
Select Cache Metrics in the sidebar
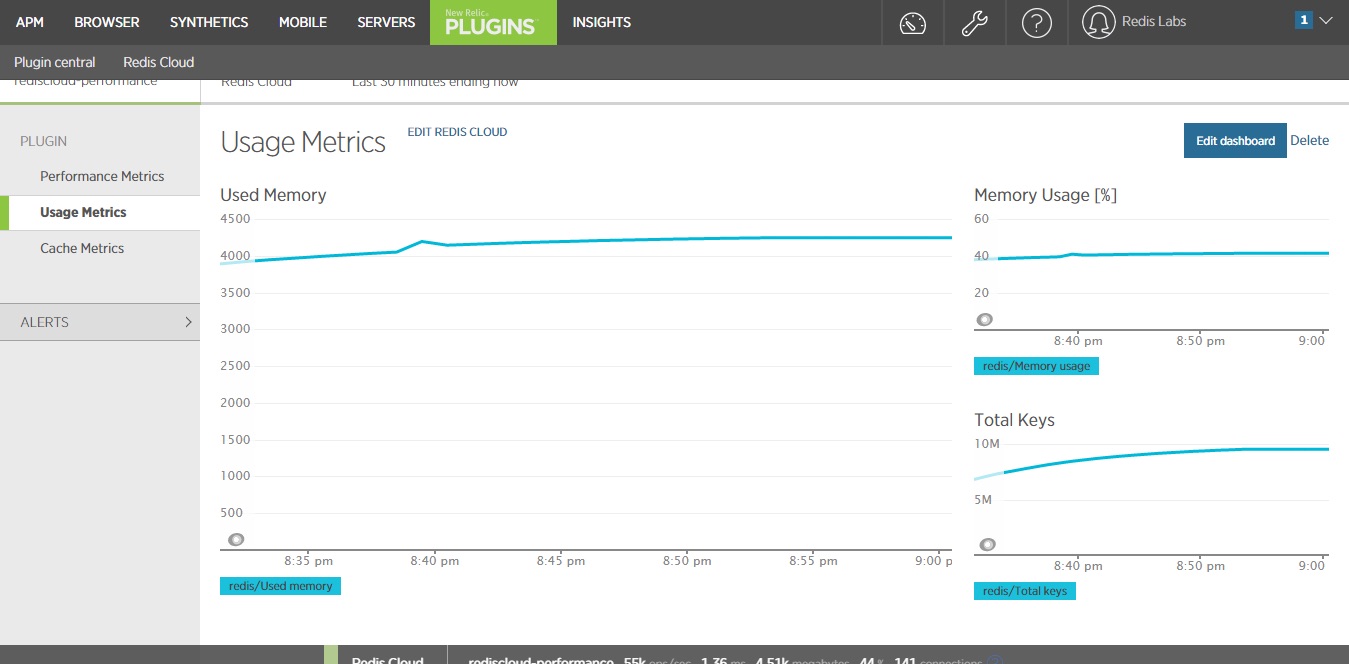click(x=82, y=248)
